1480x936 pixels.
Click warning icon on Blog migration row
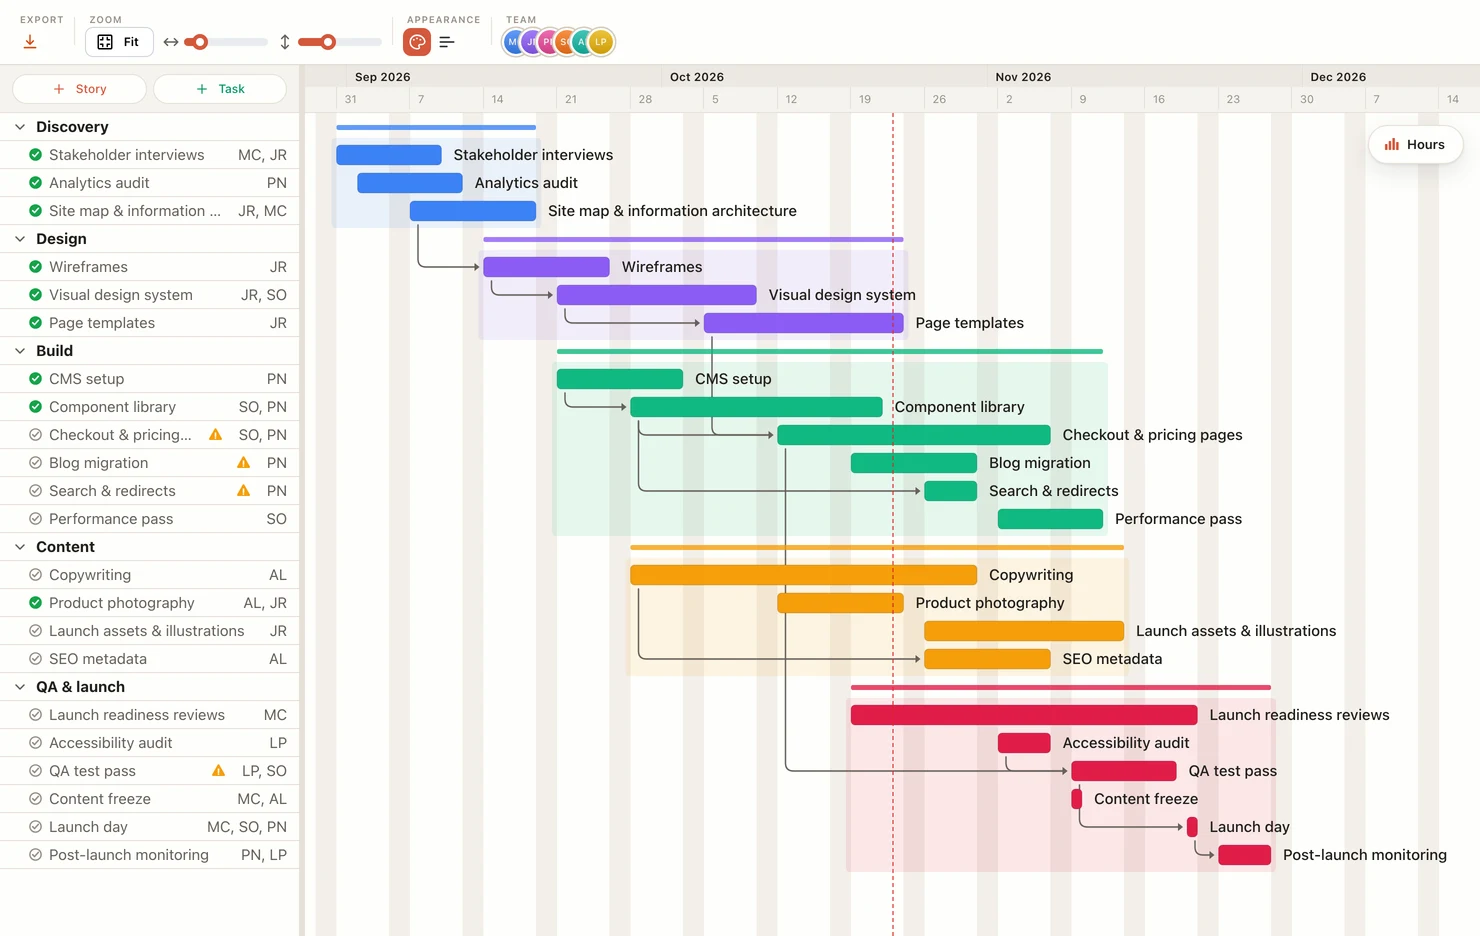tap(243, 463)
